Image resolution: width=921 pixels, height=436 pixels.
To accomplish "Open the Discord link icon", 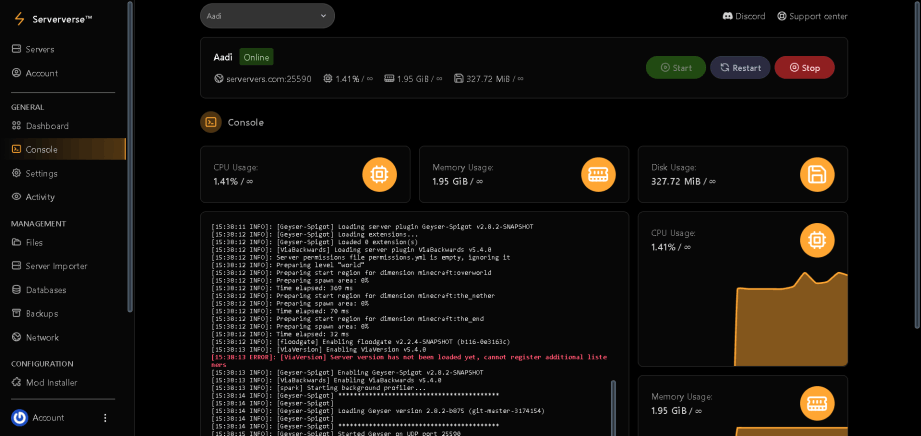I will click(728, 16).
